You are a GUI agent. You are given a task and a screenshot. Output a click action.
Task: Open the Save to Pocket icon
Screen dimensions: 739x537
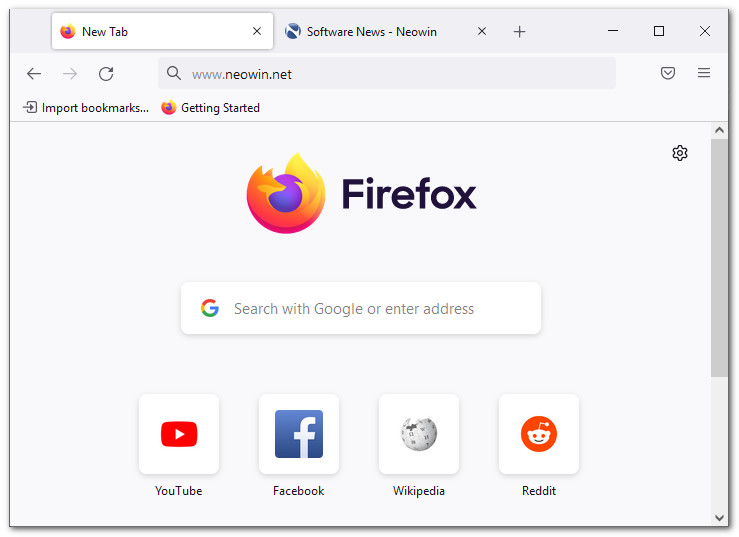click(668, 73)
